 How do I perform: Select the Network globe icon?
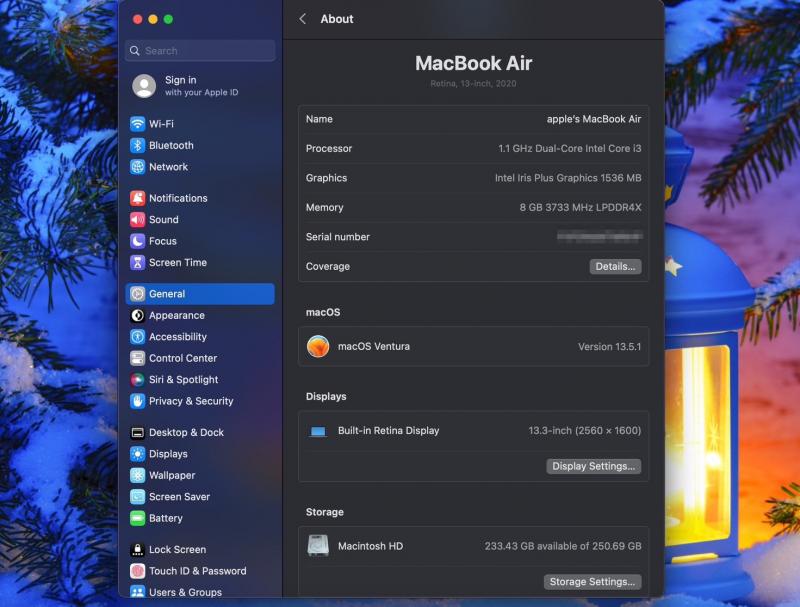point(137,167)
